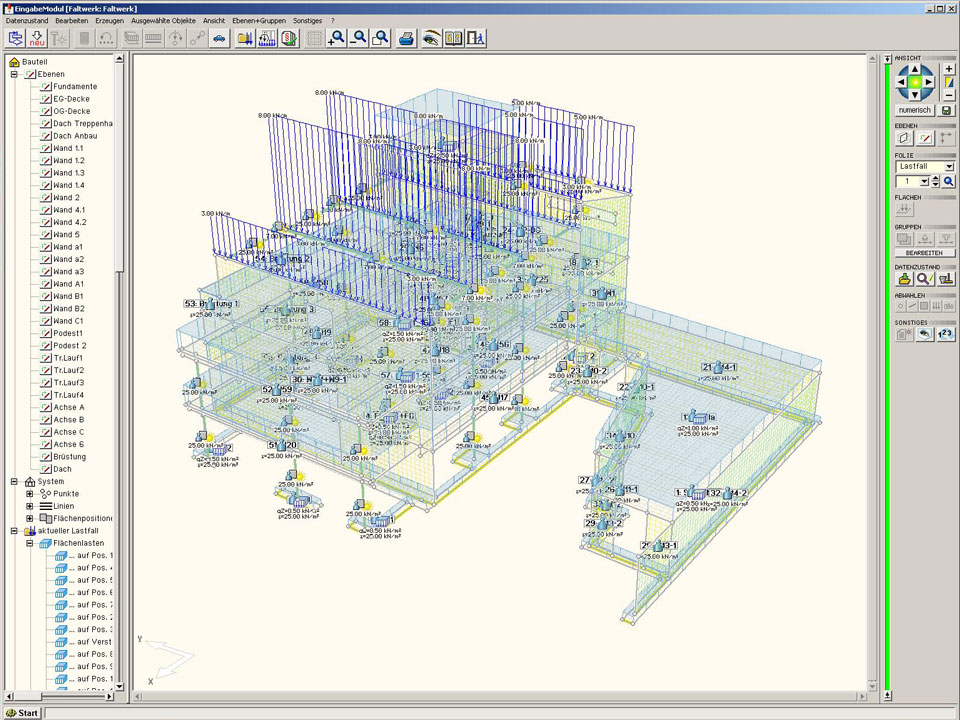Viewport: 960px width, 720px height.
Task: Expand the Punkte node under System
Action: tap(30, 494)
